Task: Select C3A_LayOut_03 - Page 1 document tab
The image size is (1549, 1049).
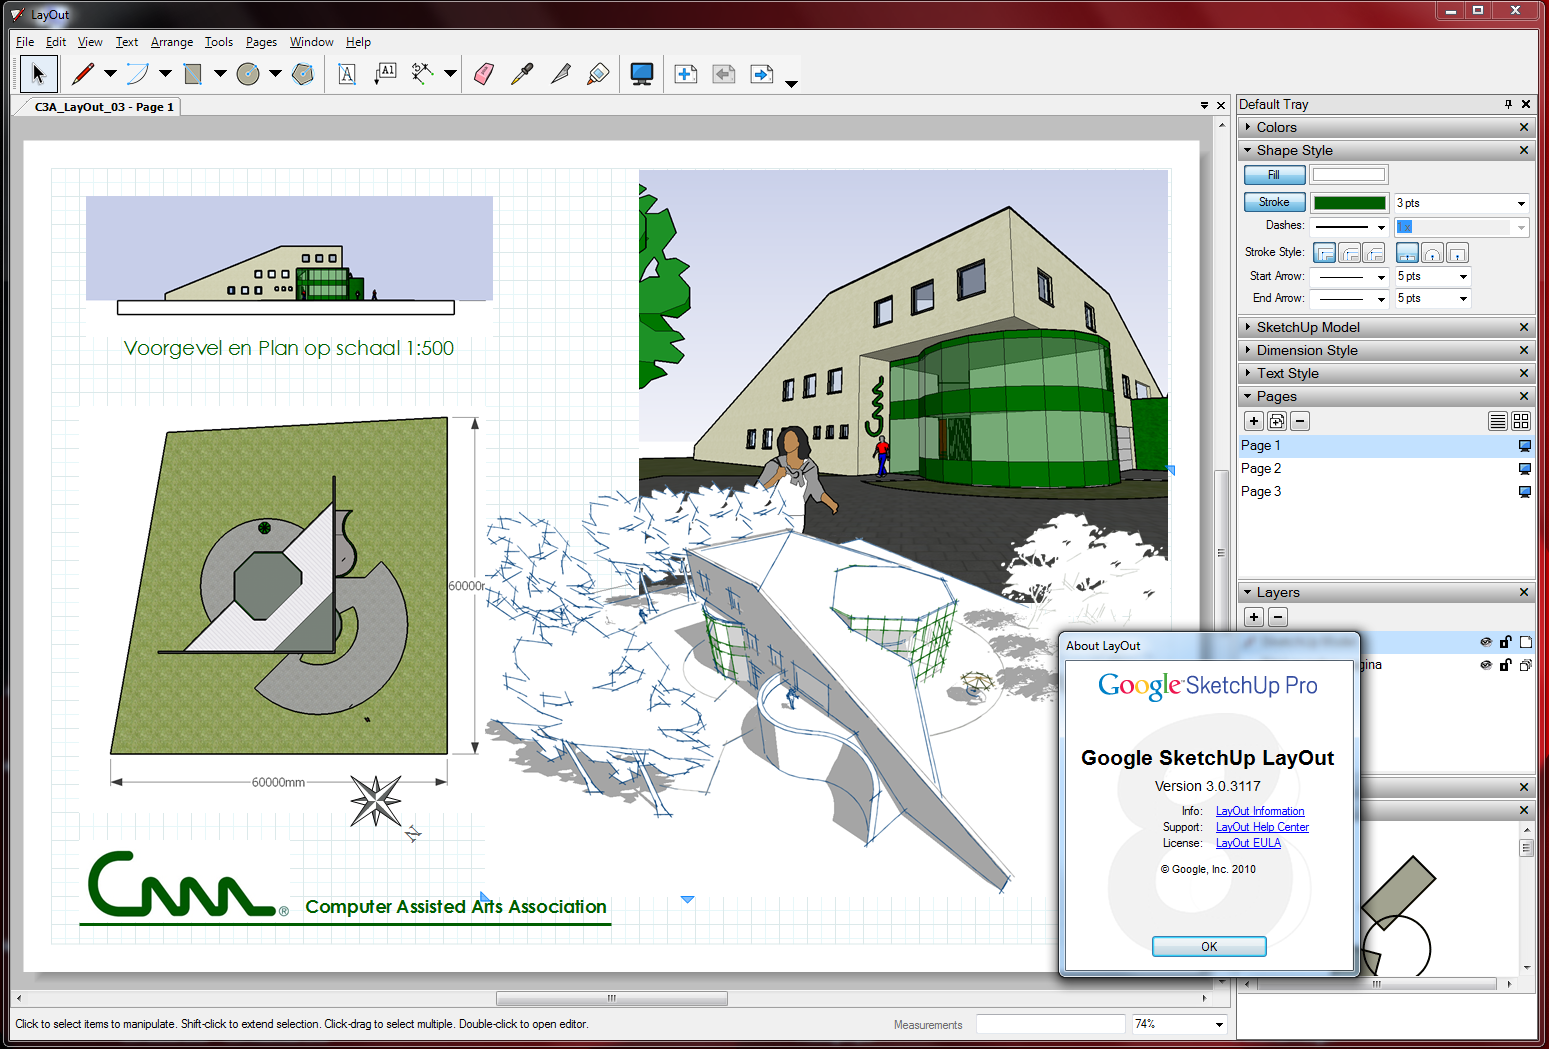Action: (x=103, y=107)
